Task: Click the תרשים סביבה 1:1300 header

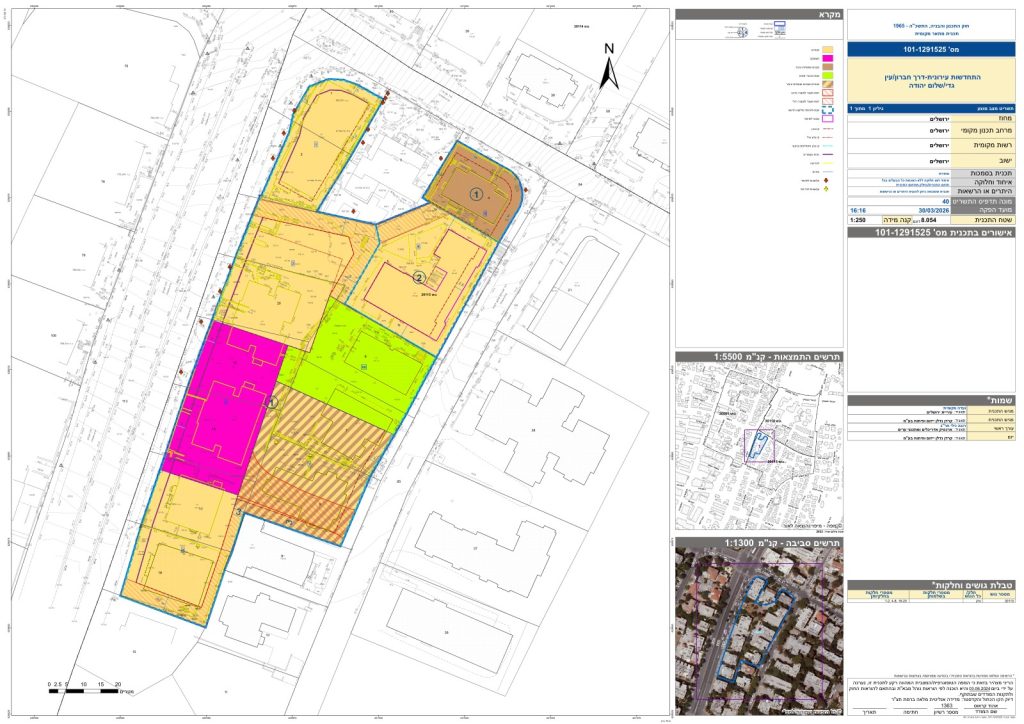Action: (x=760, y=543)
